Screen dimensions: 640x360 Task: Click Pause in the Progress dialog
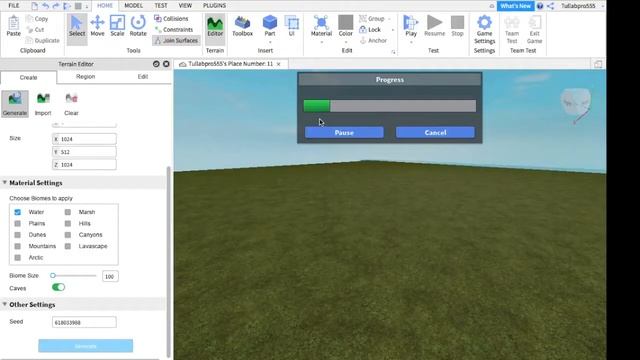coord(344,132)
